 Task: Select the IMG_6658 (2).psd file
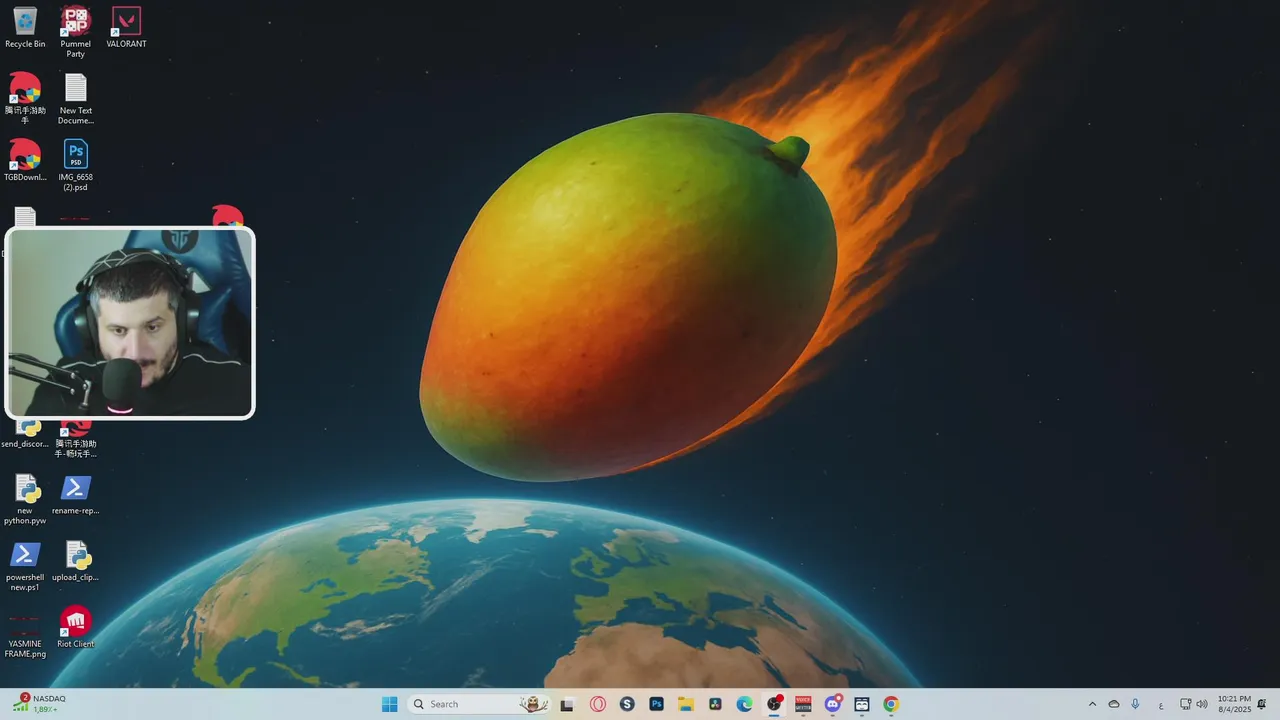point(76,165)
